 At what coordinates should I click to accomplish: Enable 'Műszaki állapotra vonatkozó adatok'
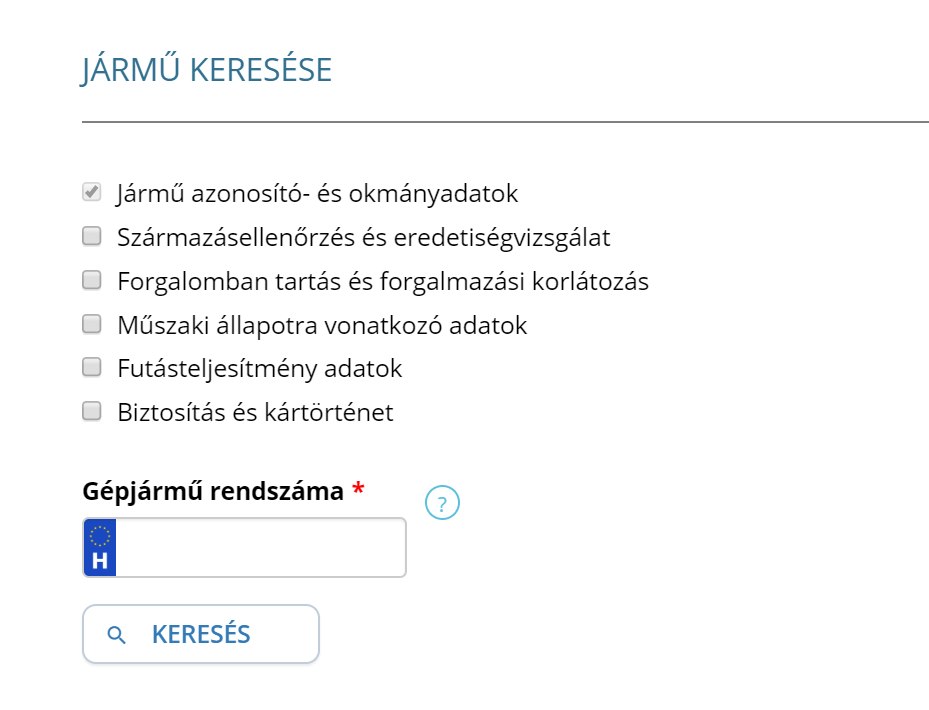(x=93, y=320)
